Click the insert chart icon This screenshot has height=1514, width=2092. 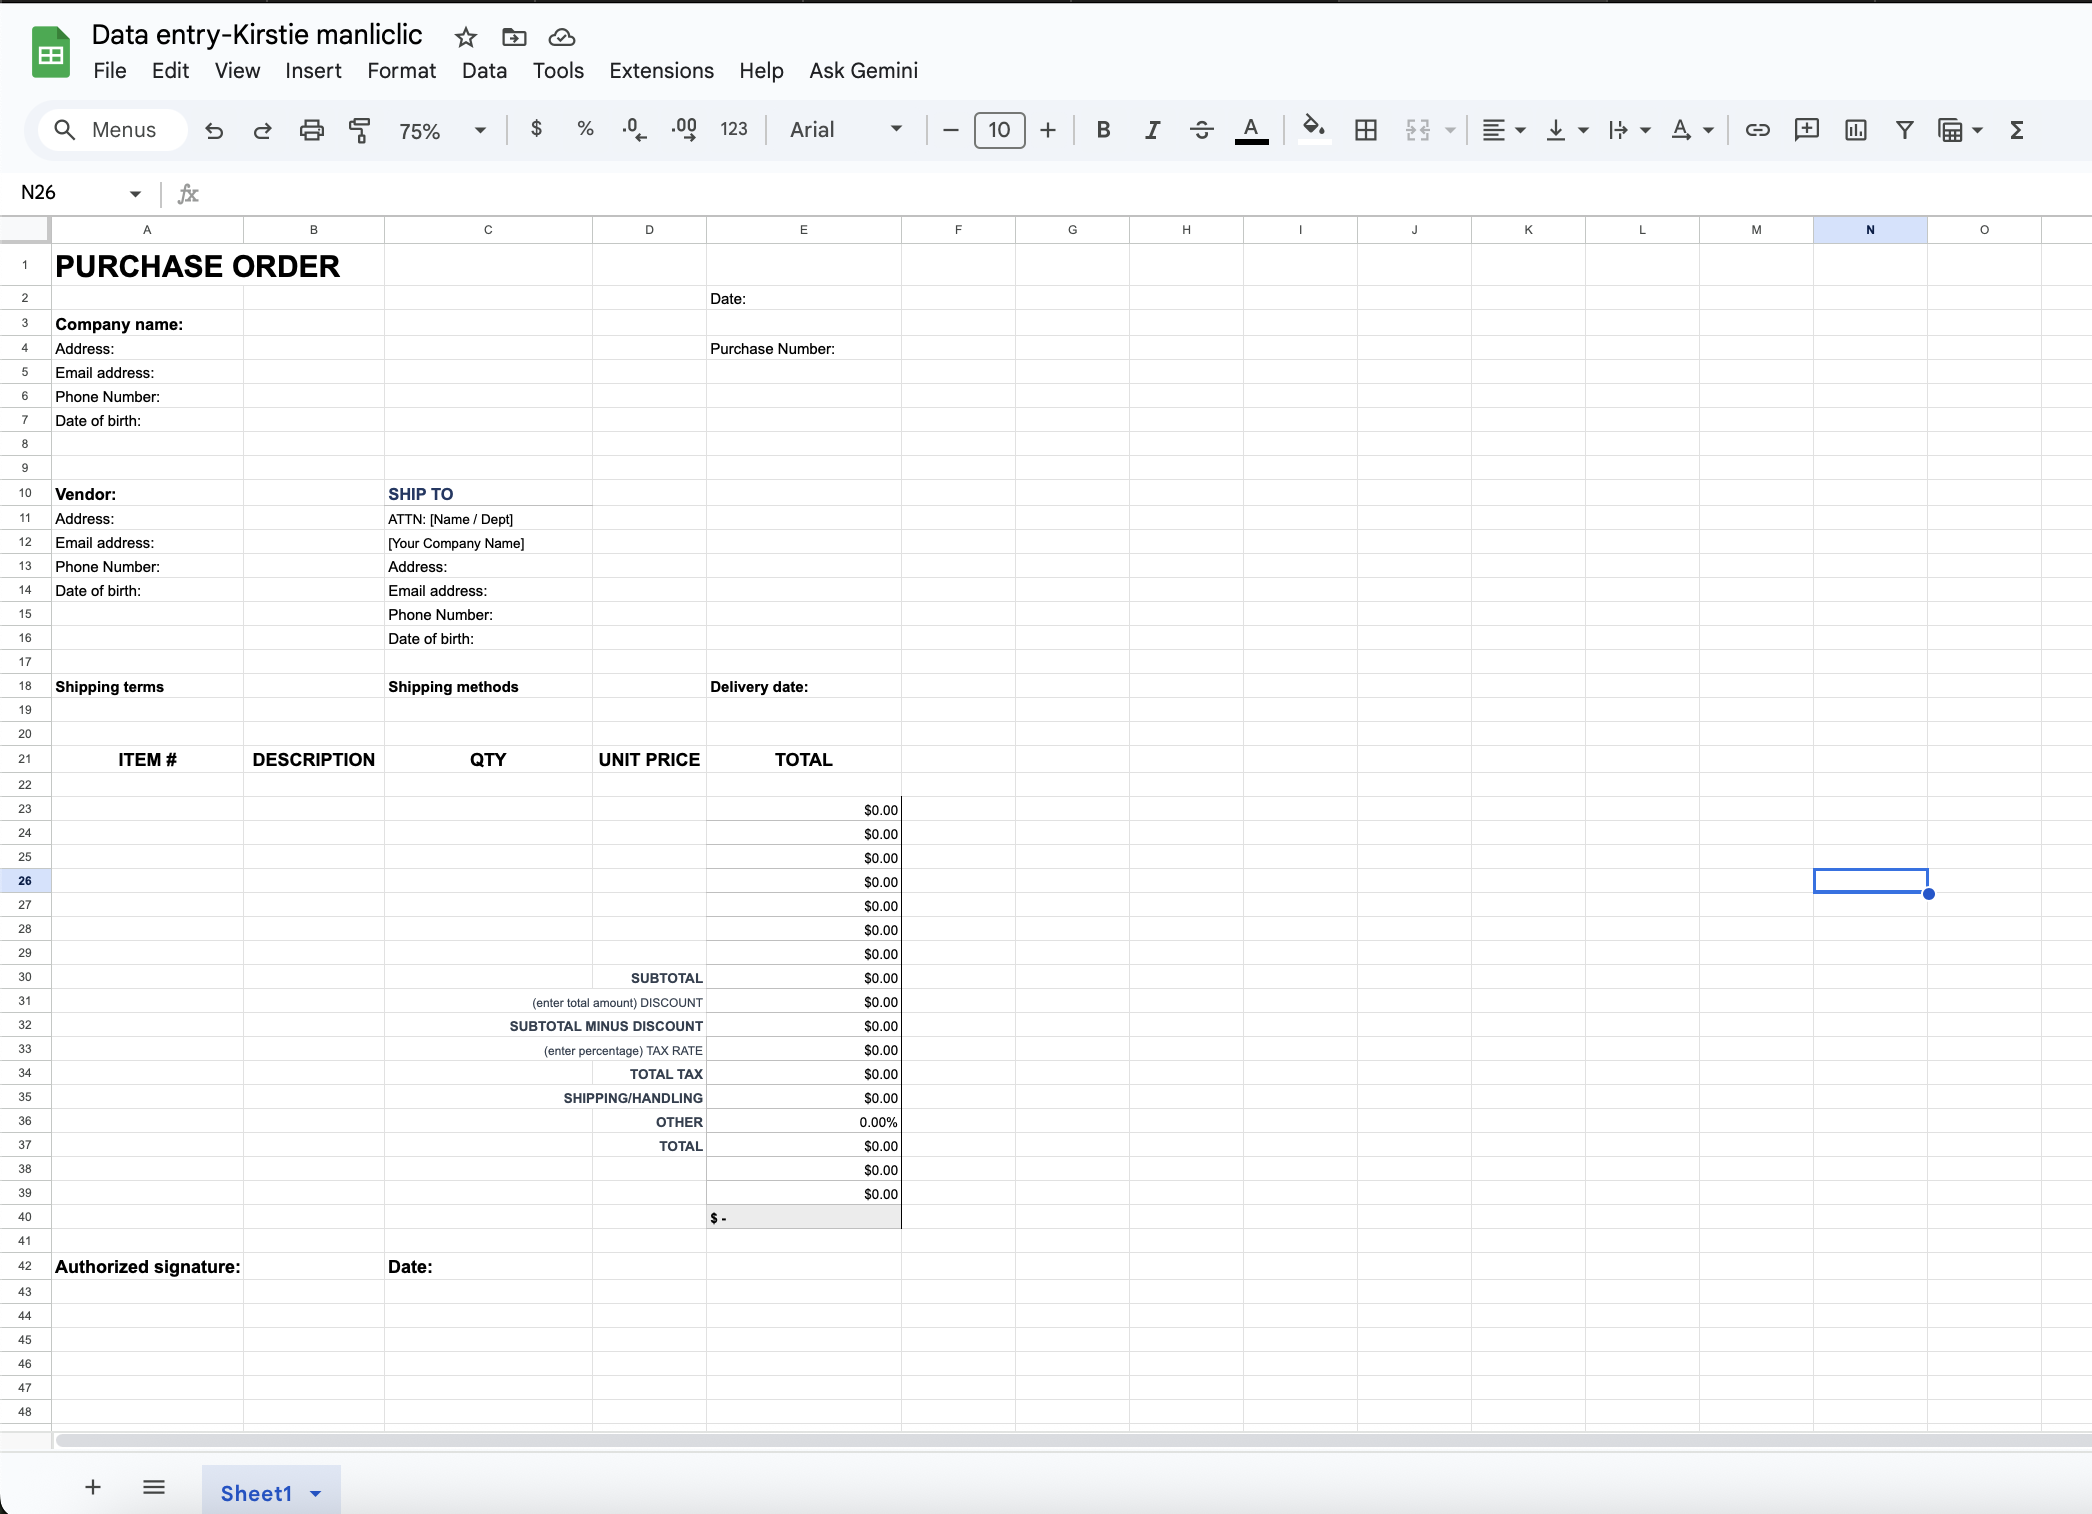(1855, 130)
